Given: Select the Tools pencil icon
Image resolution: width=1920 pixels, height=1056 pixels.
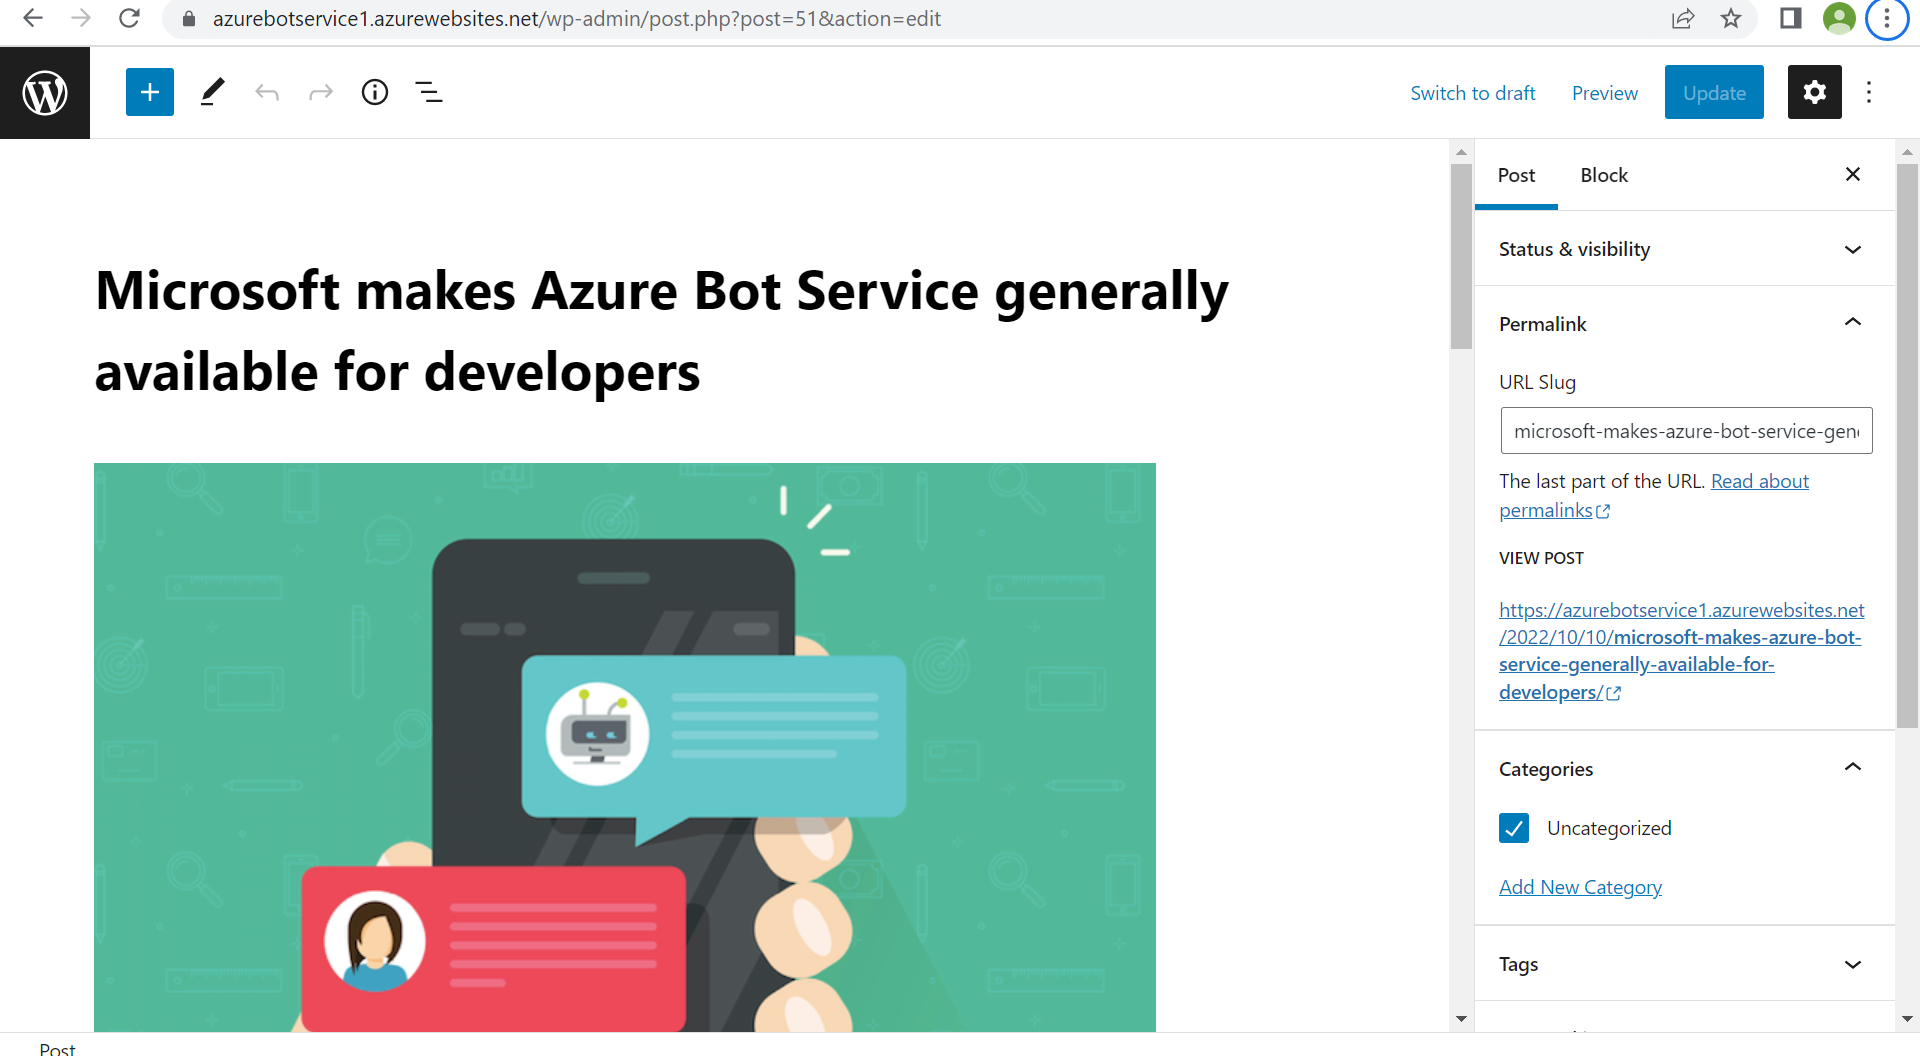Looking at the screenshot, I should [x=212, y=92].
